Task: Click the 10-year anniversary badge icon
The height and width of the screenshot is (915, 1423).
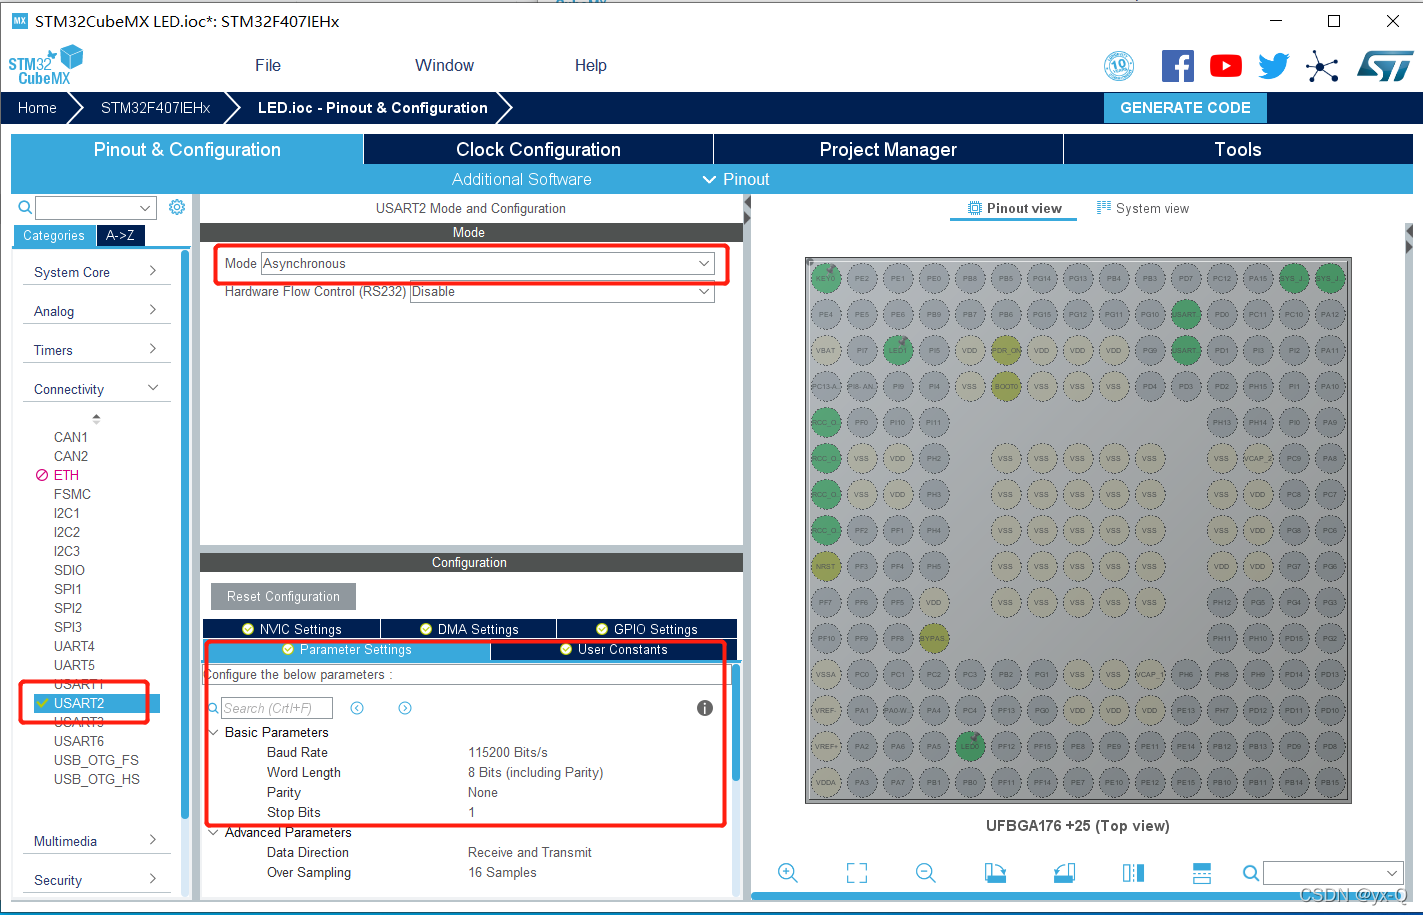Action: (1119, 66)
